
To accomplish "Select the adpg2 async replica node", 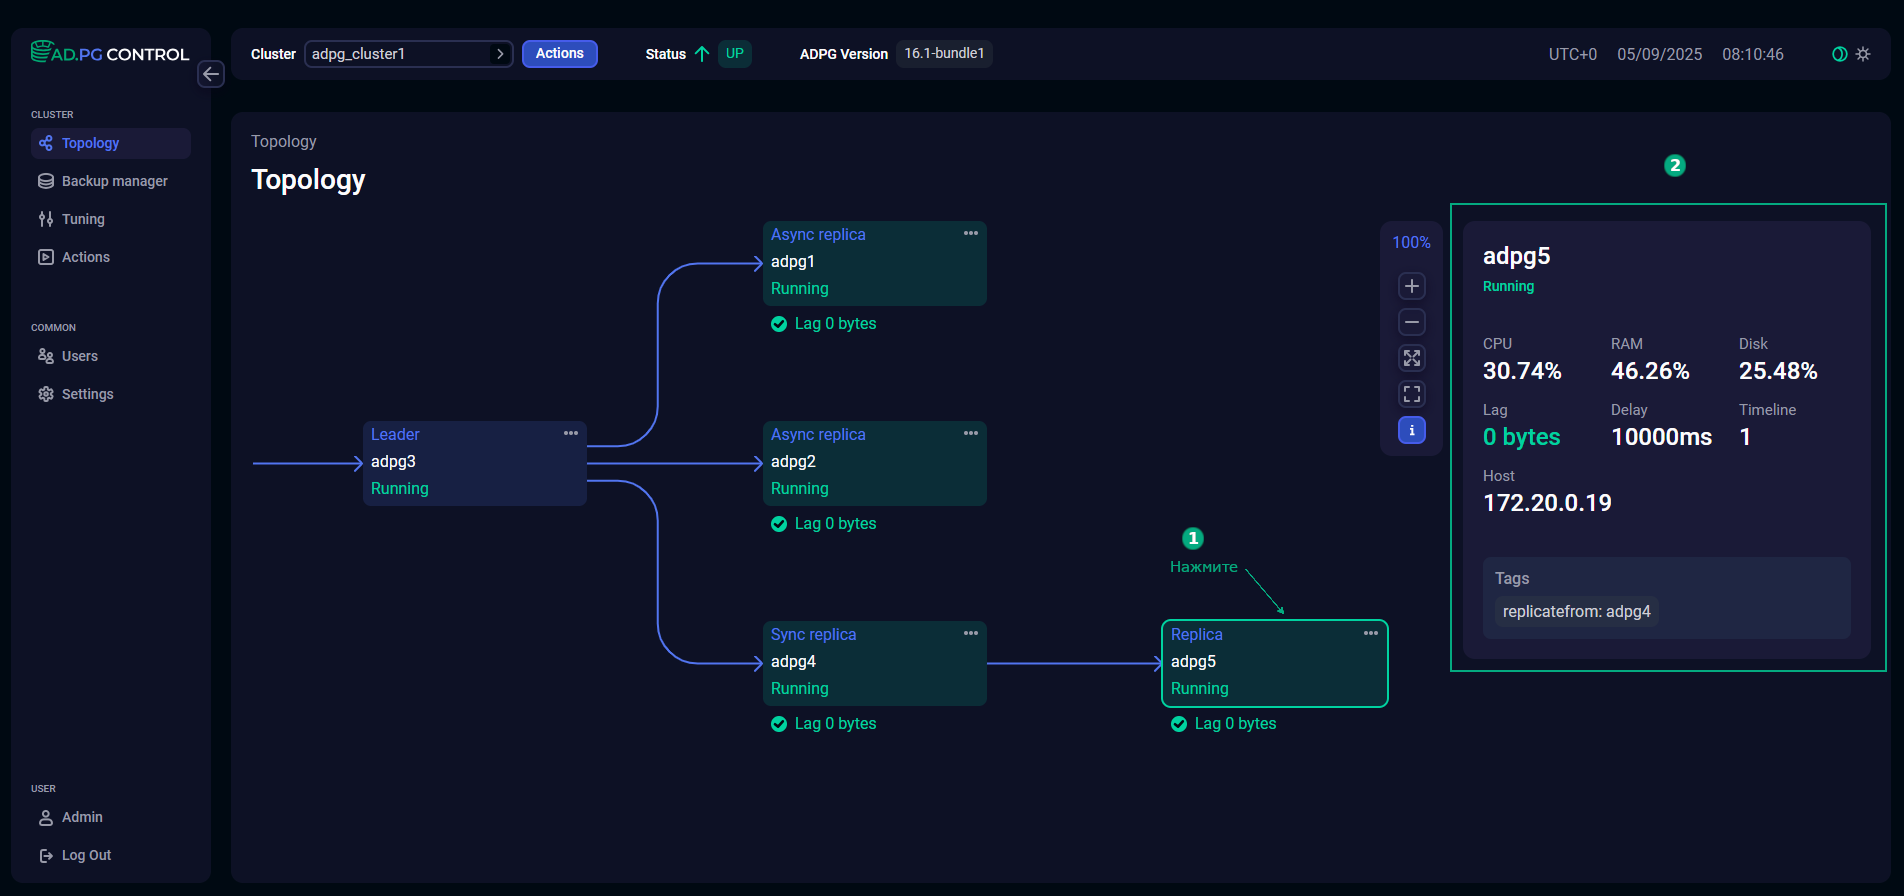I will pos(874,463).
